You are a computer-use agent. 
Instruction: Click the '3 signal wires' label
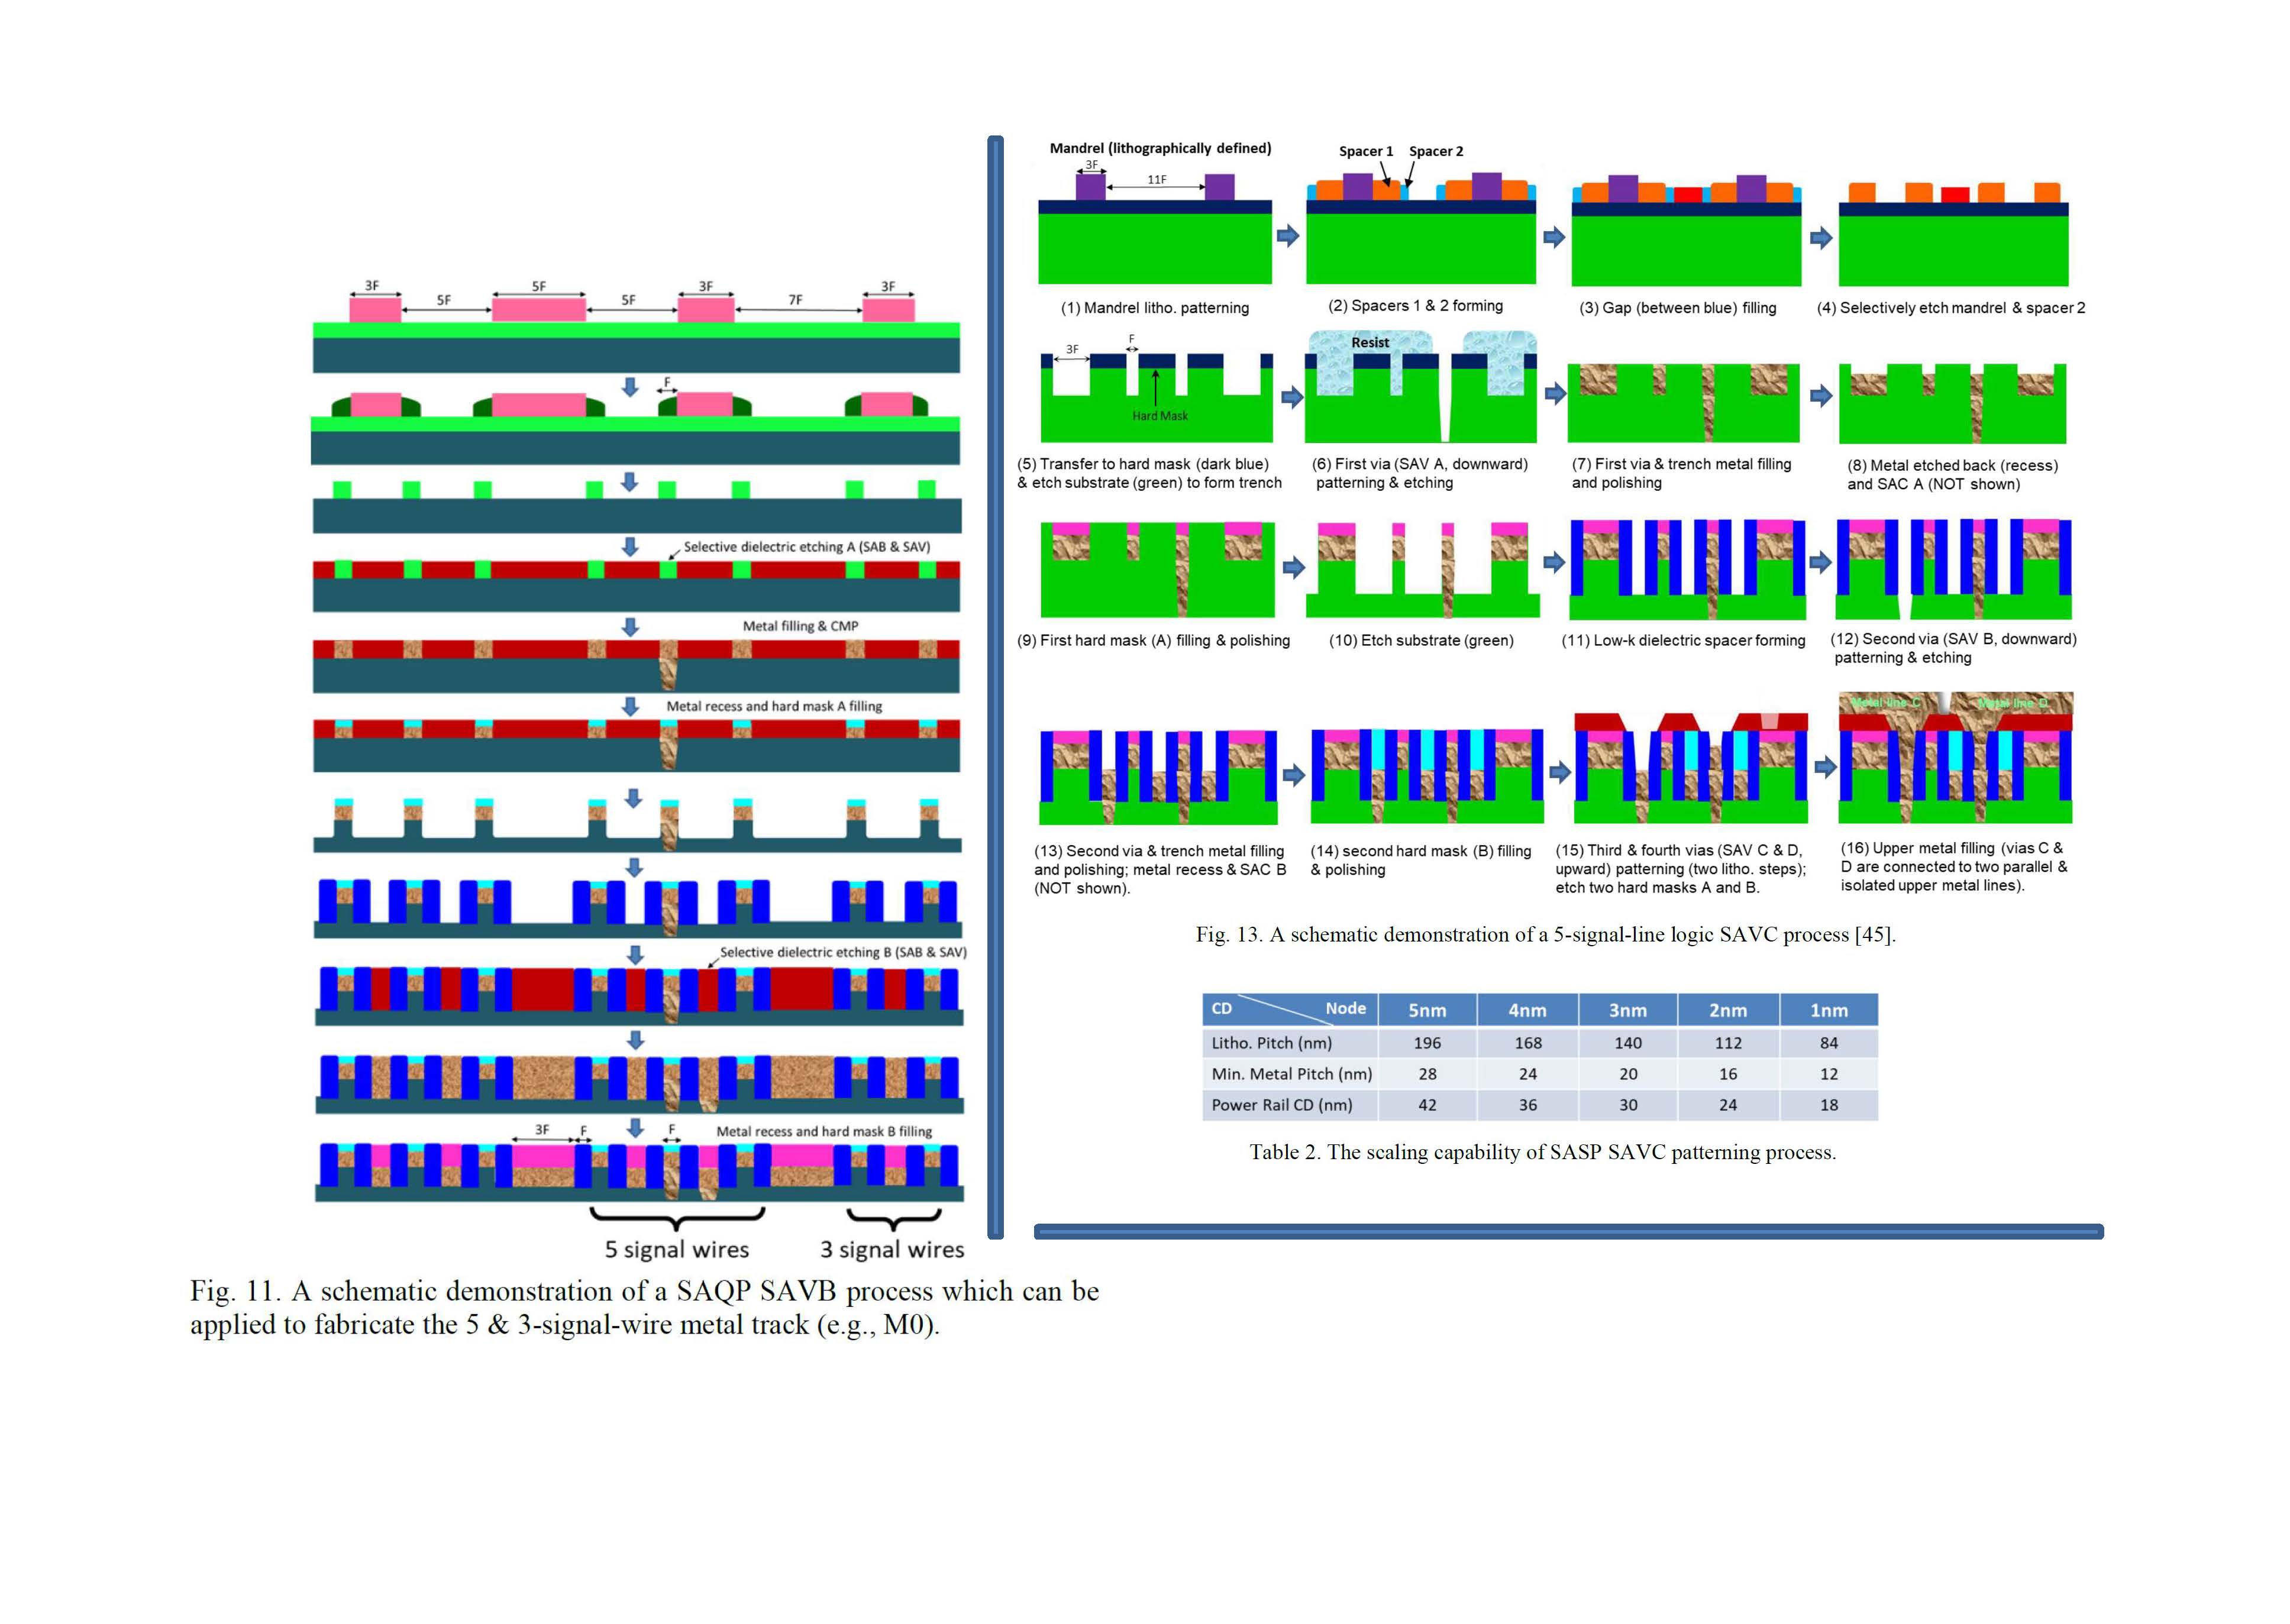[x=892, y=1249]
